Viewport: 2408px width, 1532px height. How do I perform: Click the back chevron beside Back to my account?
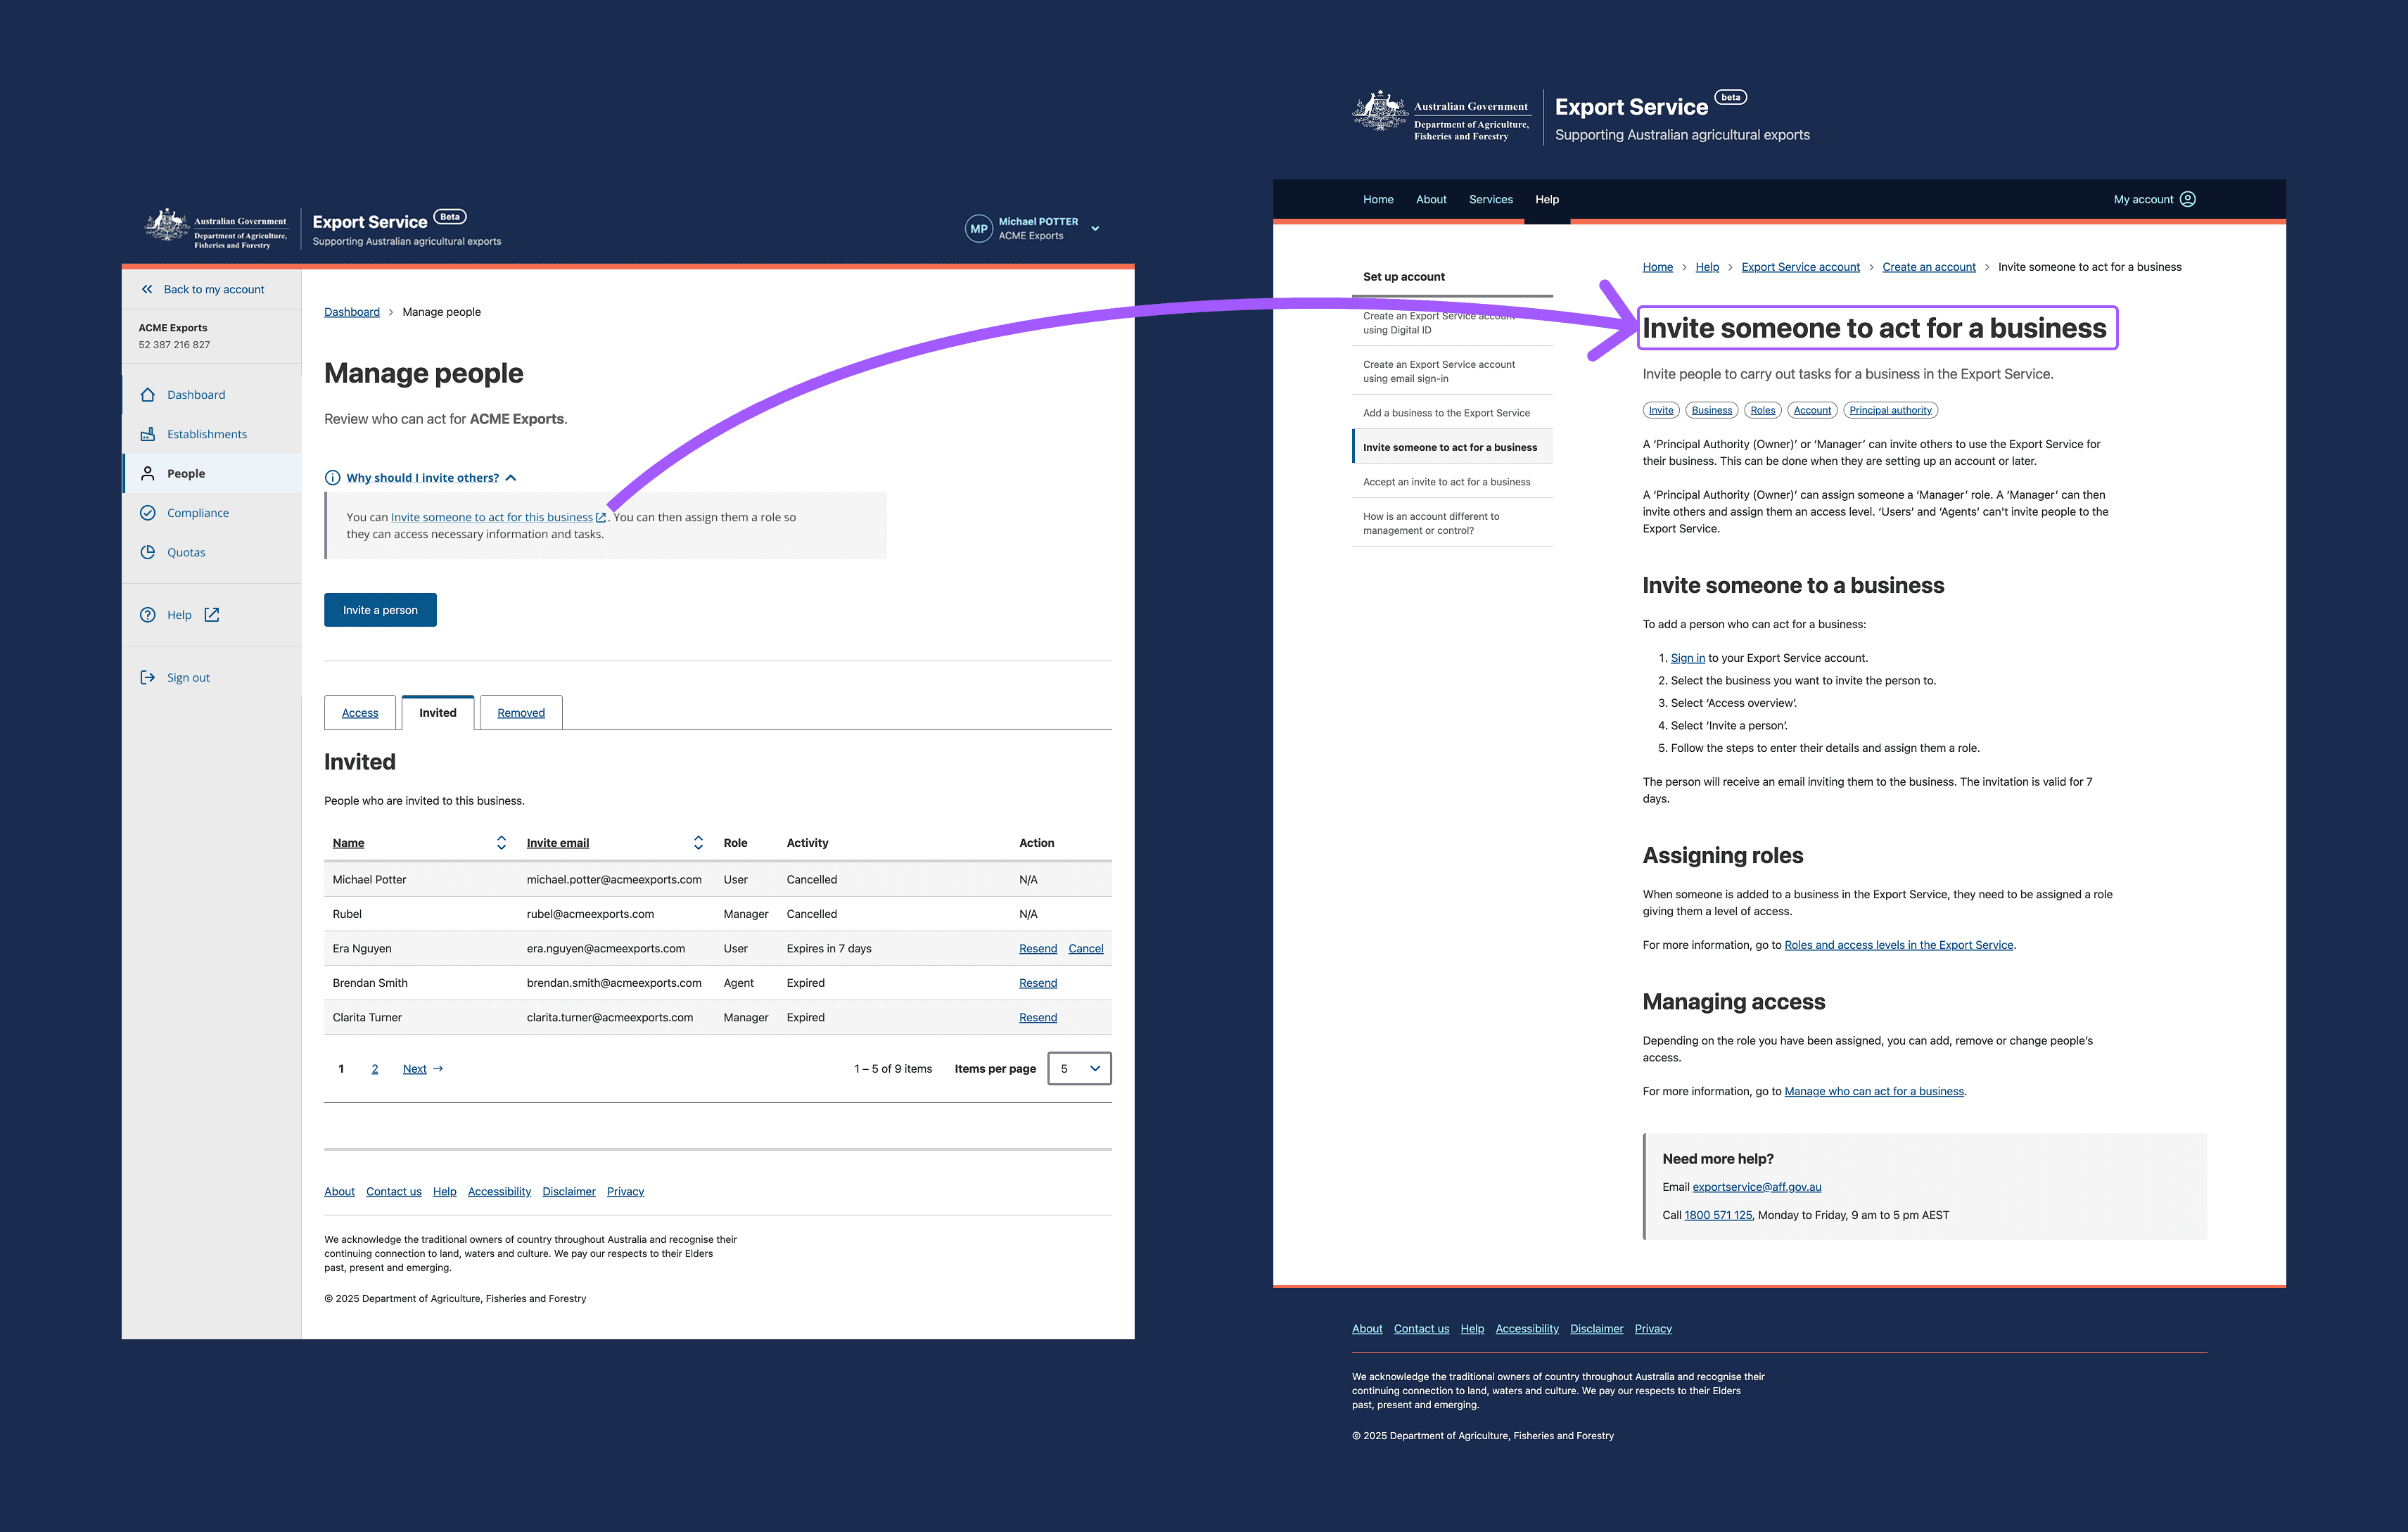point(147,289)
